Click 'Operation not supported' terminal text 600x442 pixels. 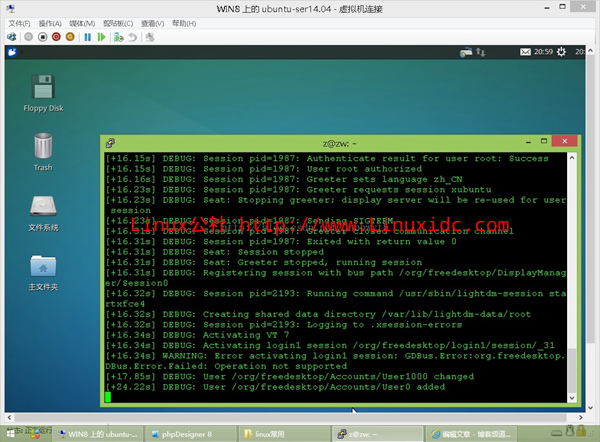[280, 366]
